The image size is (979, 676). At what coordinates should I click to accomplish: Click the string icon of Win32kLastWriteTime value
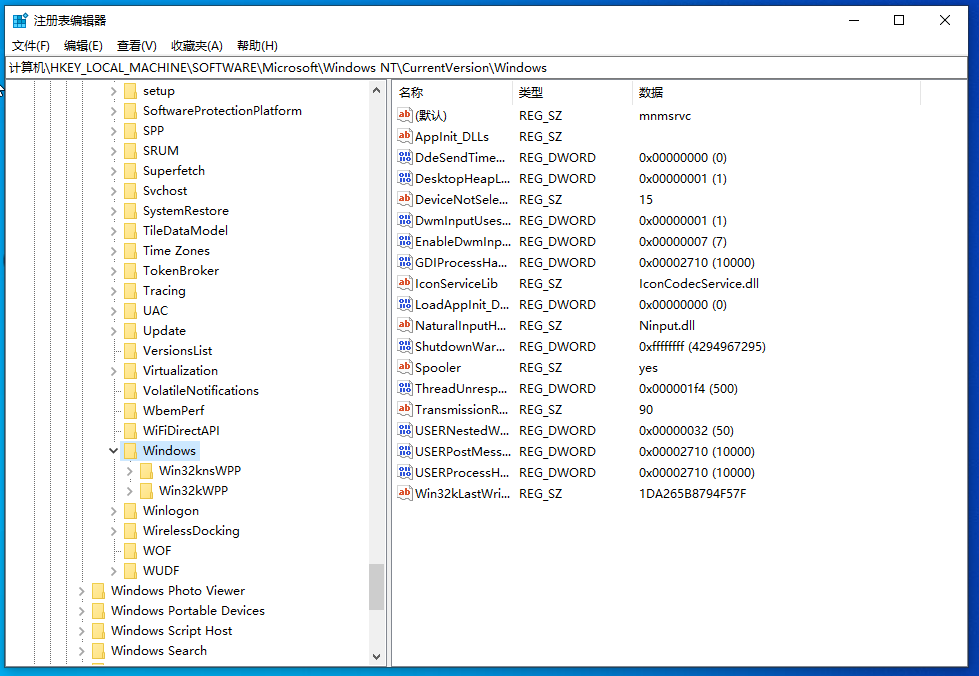tap(405, 494)
